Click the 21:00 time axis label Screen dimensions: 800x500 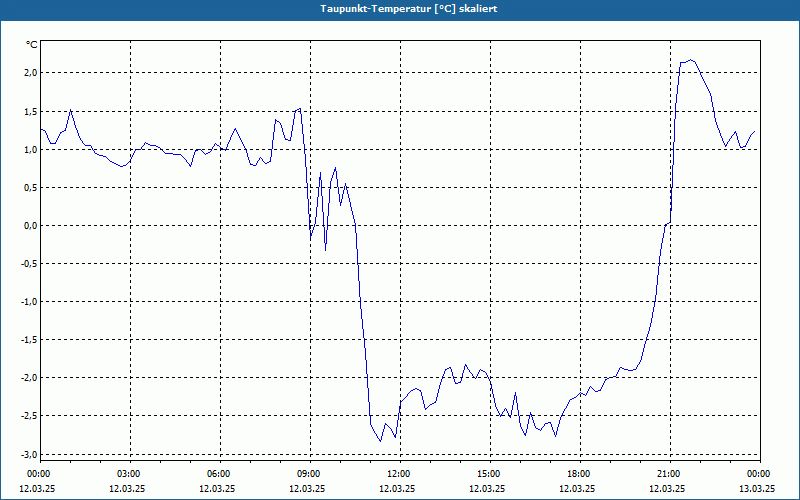click(x=668, y=474)
